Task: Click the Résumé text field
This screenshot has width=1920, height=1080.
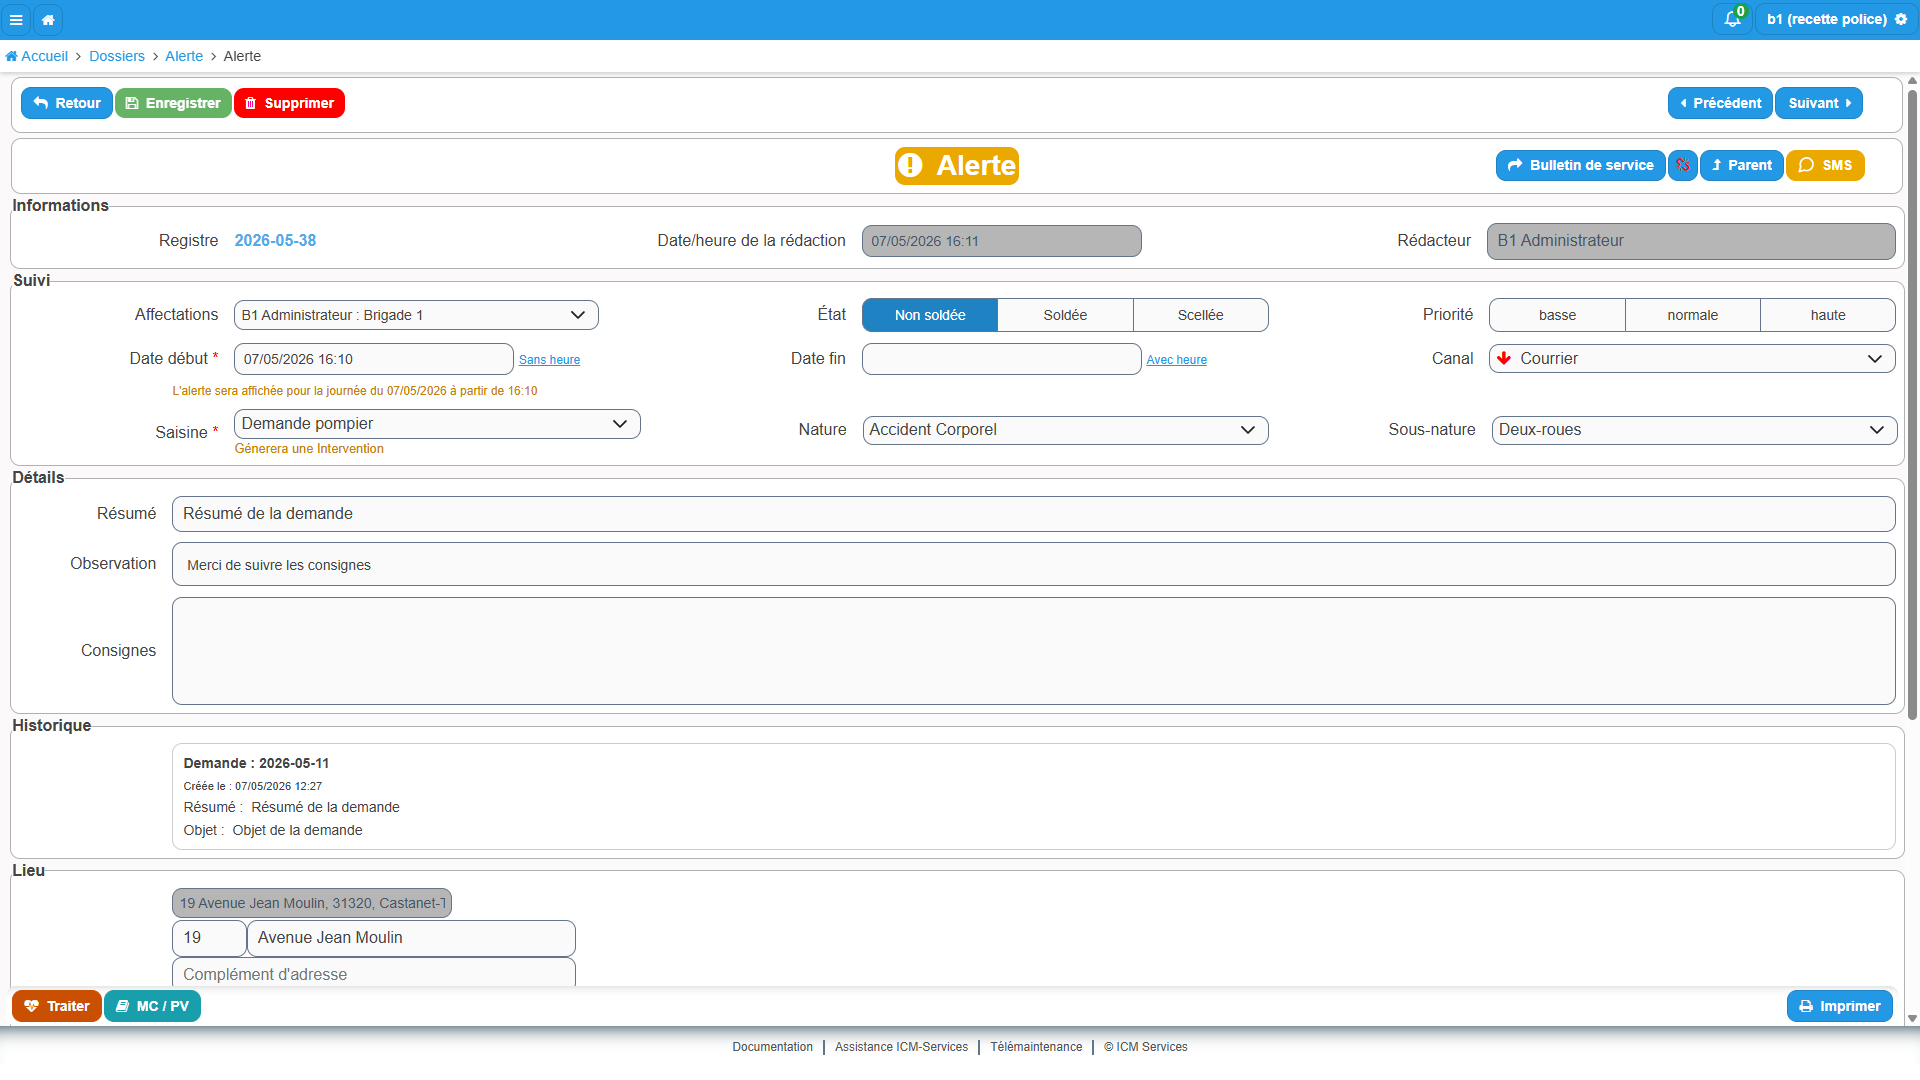Action: coord(1033,514)
